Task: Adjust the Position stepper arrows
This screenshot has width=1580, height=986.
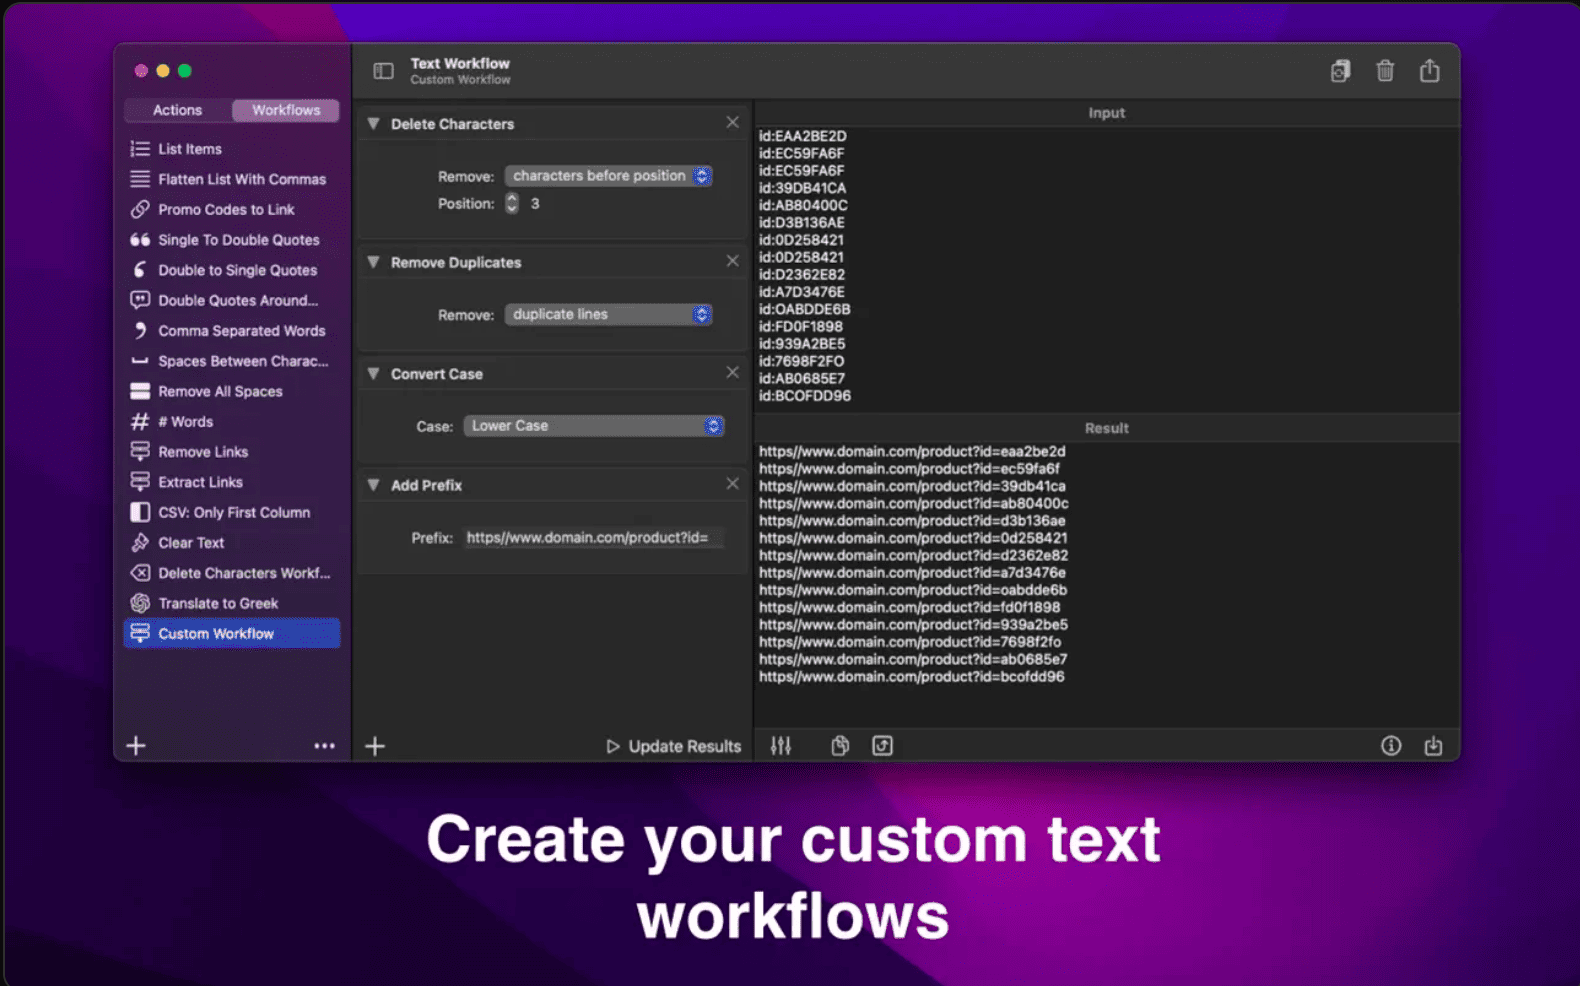Action: (512, 203)
